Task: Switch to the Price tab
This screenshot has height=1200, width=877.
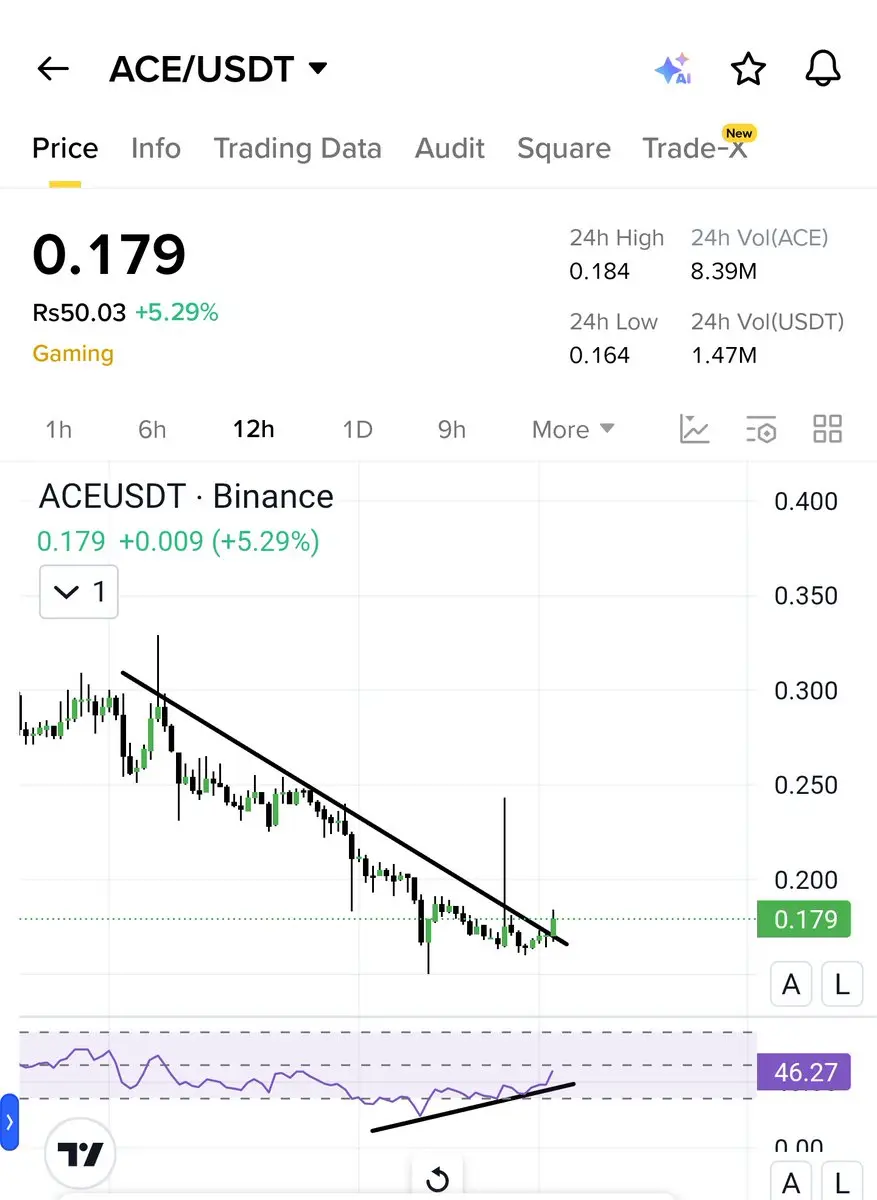Action: coord(65,149)
